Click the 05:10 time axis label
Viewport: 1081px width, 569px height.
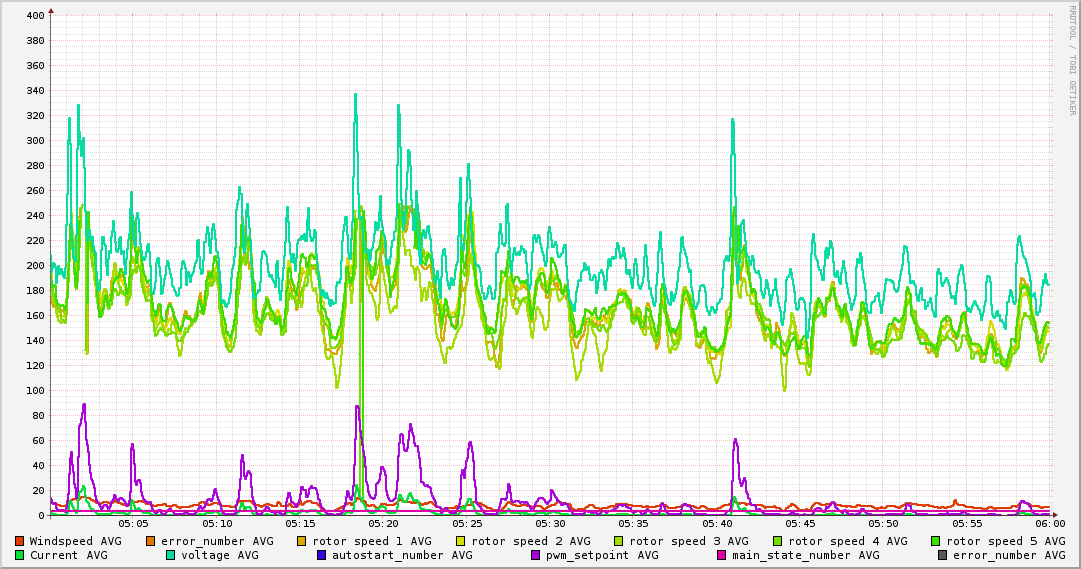[x=217, y=524]
